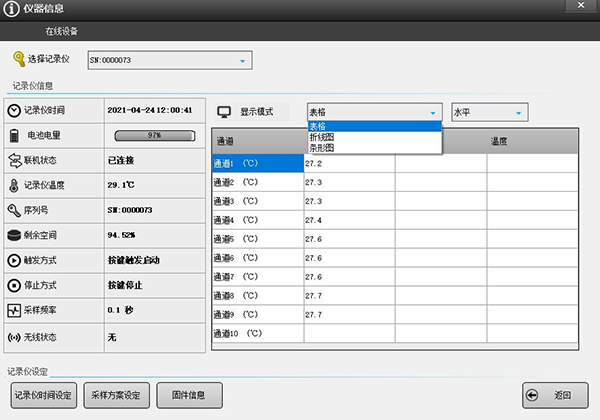Click the monitor icon beside 显示模式
The image size is (600, 420).
(224, 112)
